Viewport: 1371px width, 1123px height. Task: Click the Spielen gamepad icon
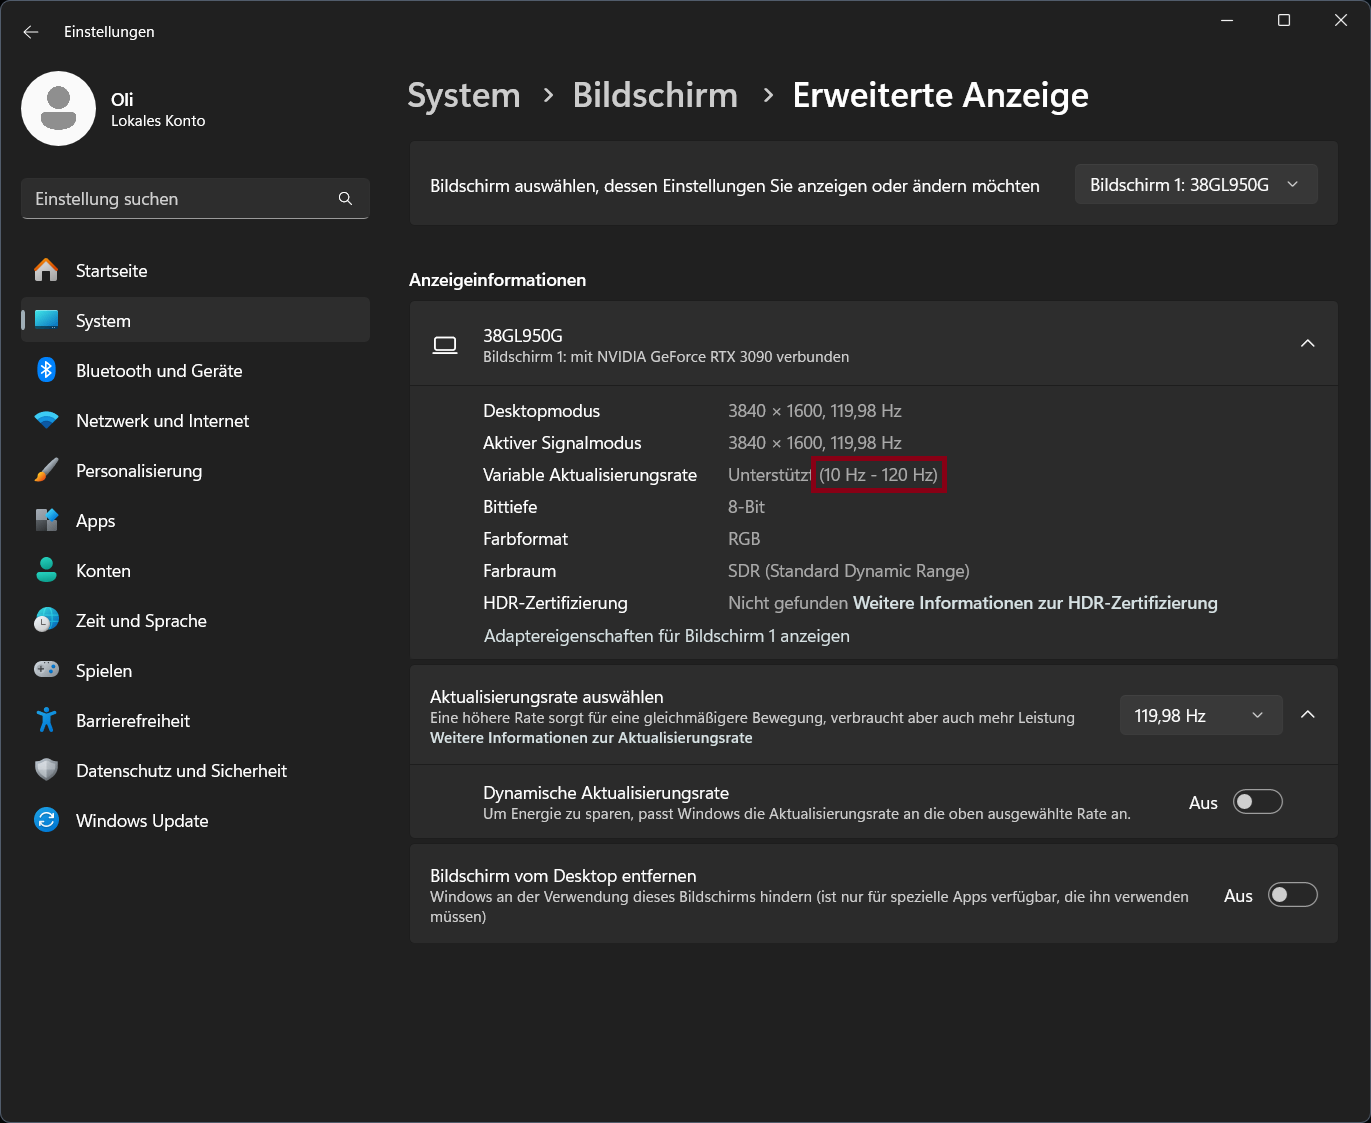pos(46,669)
